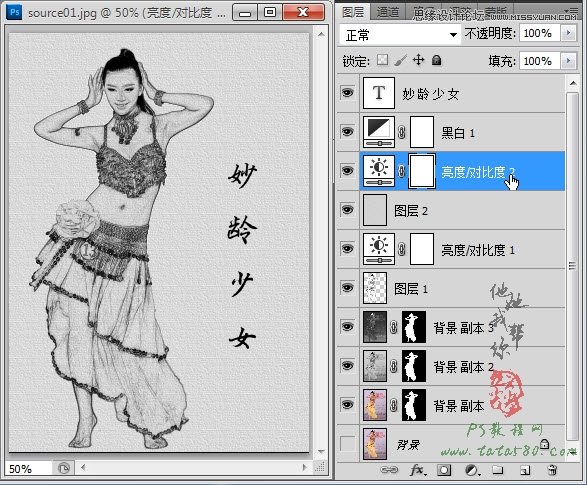Click 黑白 1 adjustment icon thumbnail
Viewport: 587px width, 485px height.
tap(379, 132)
